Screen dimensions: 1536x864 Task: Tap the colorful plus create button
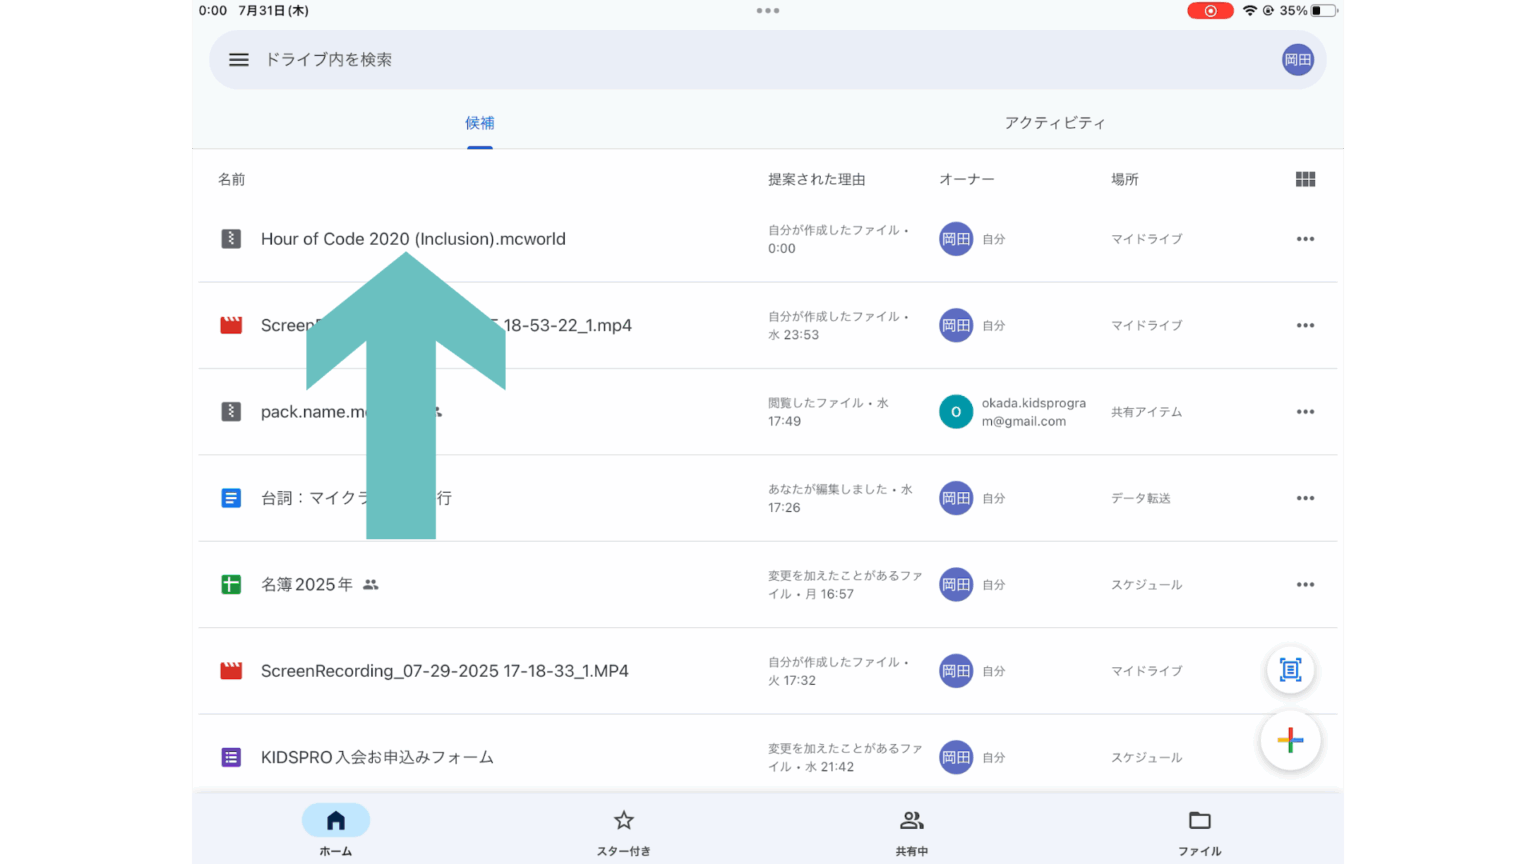(1290, 741)
